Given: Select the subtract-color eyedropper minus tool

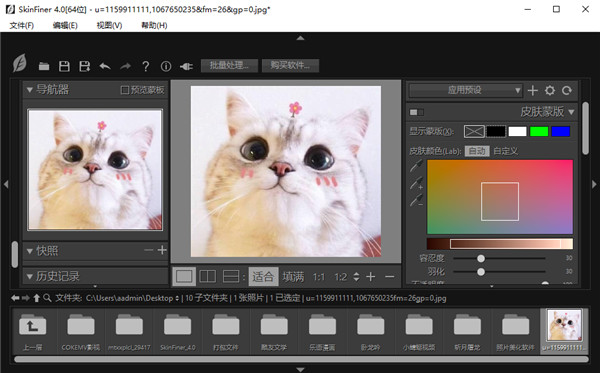Looking at the screenshot, I should point(416,200).
